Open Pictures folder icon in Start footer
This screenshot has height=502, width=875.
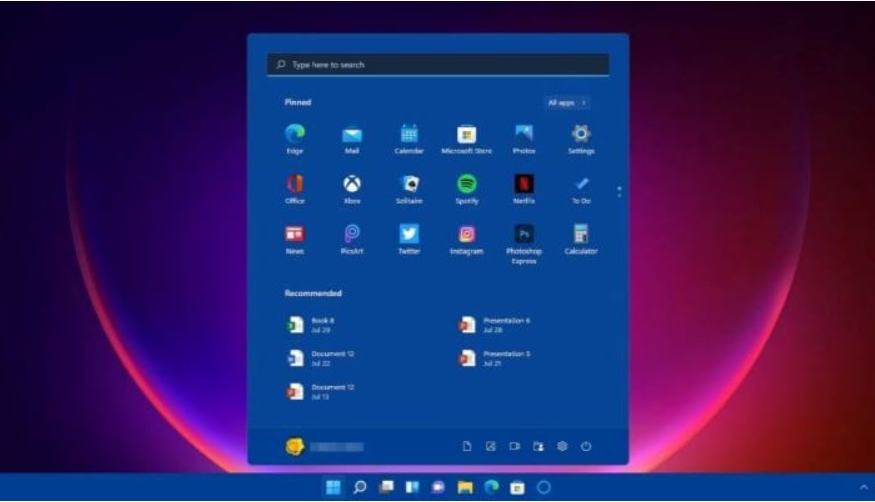pyautogui.click(x=491, y=446)
